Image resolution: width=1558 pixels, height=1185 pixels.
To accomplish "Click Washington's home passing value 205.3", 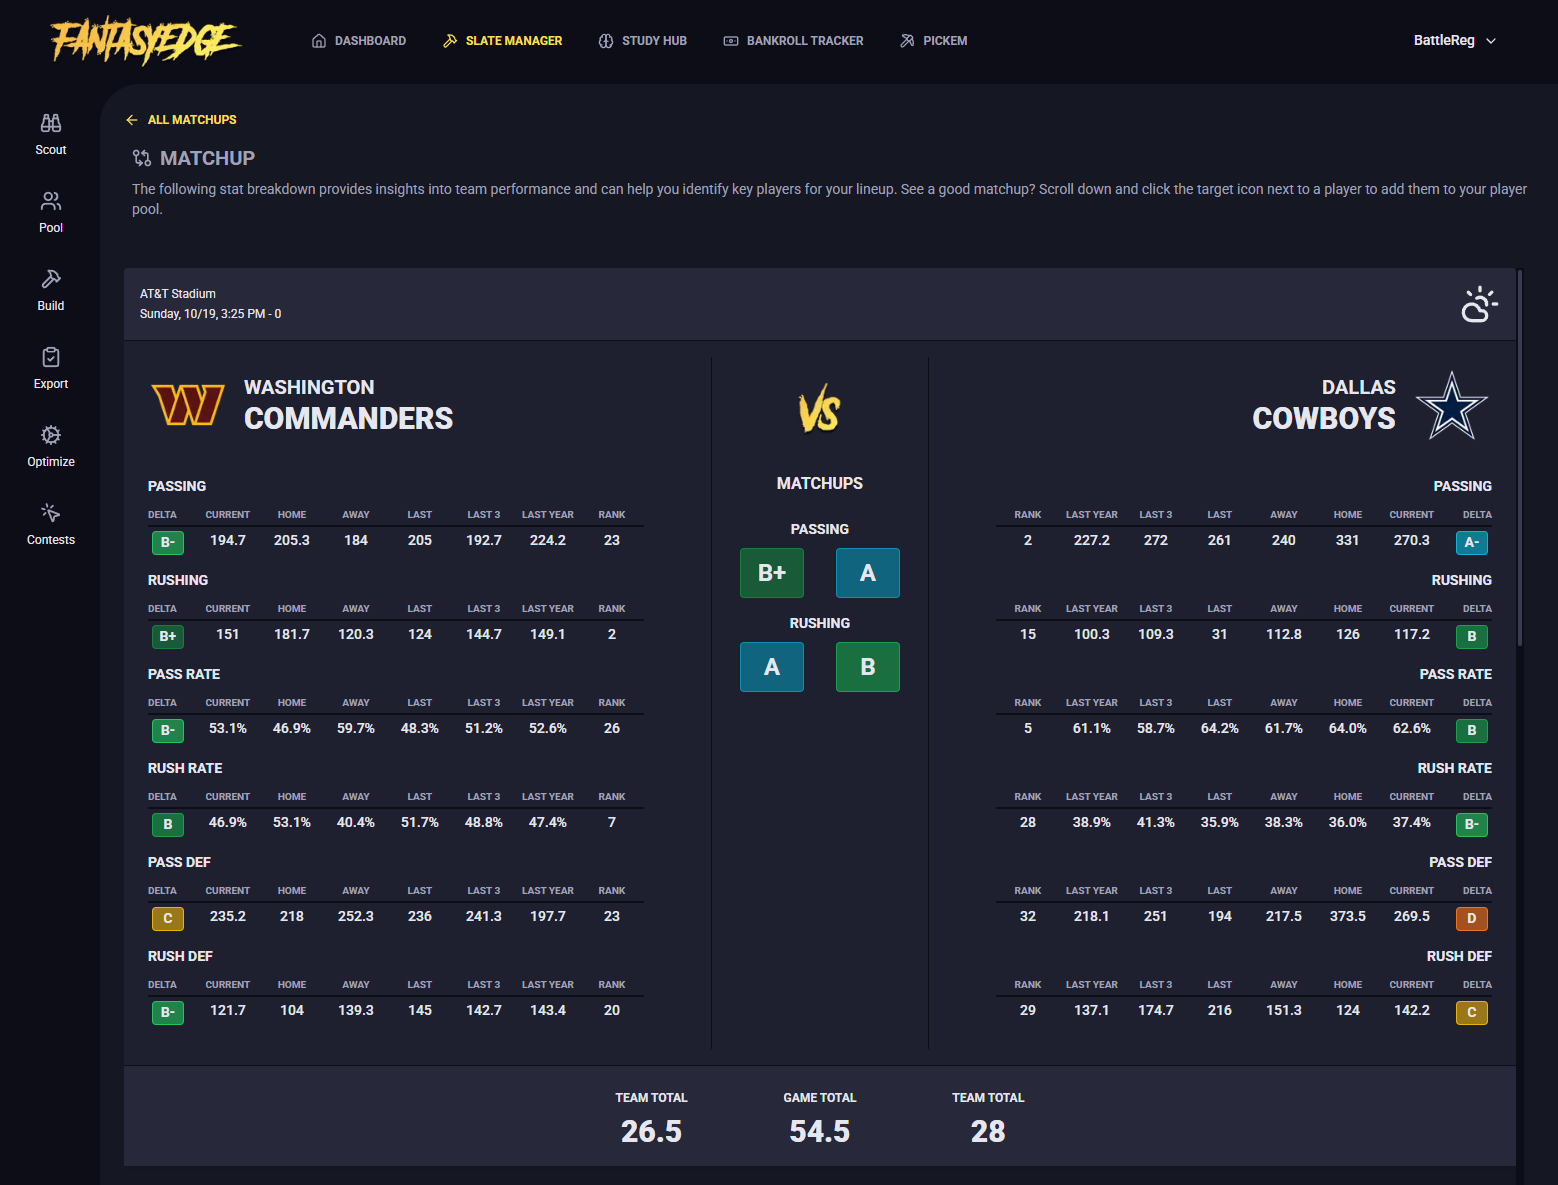I will coord(292,540).
